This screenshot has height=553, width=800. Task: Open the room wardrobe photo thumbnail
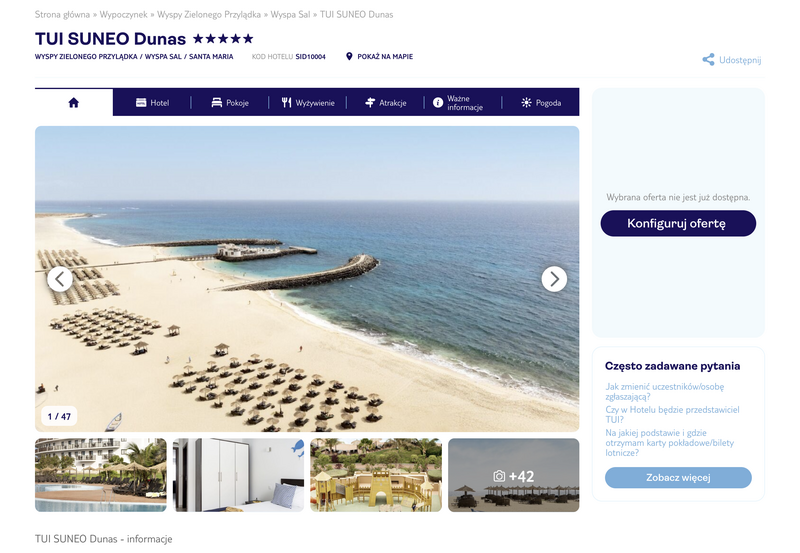[238, 475]
